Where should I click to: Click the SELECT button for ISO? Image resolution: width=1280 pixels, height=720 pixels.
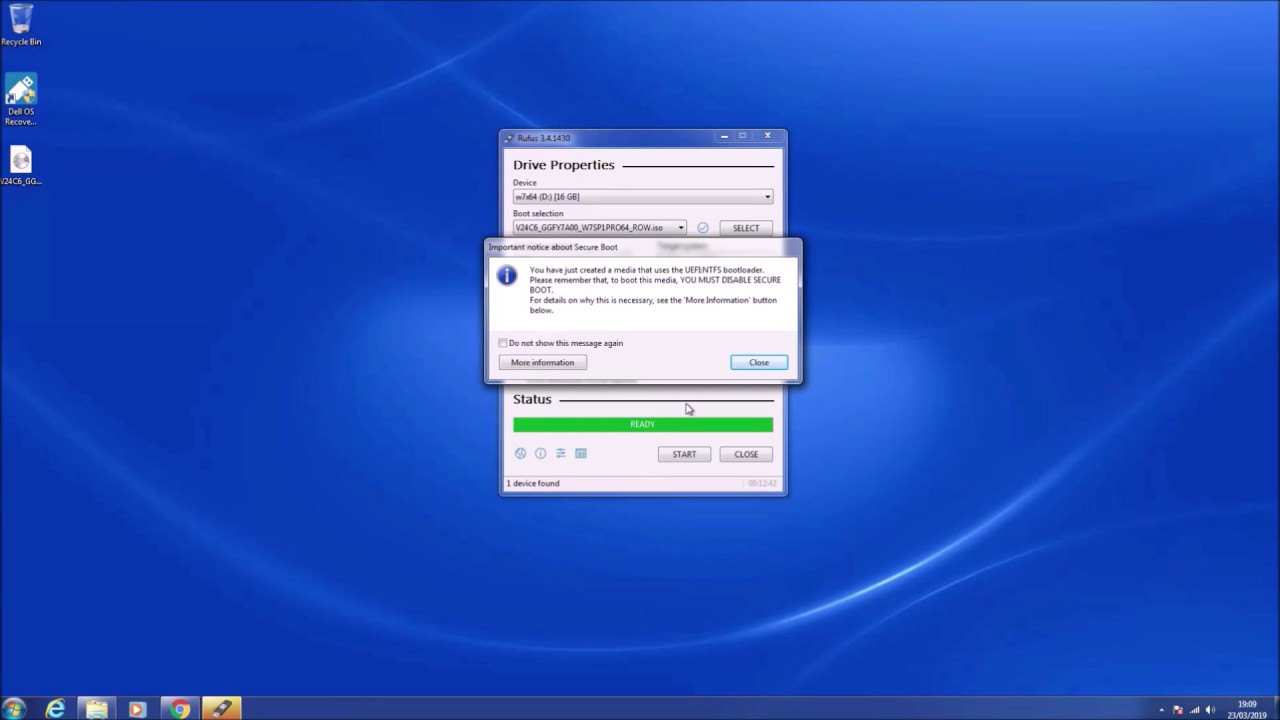point(746,228)
